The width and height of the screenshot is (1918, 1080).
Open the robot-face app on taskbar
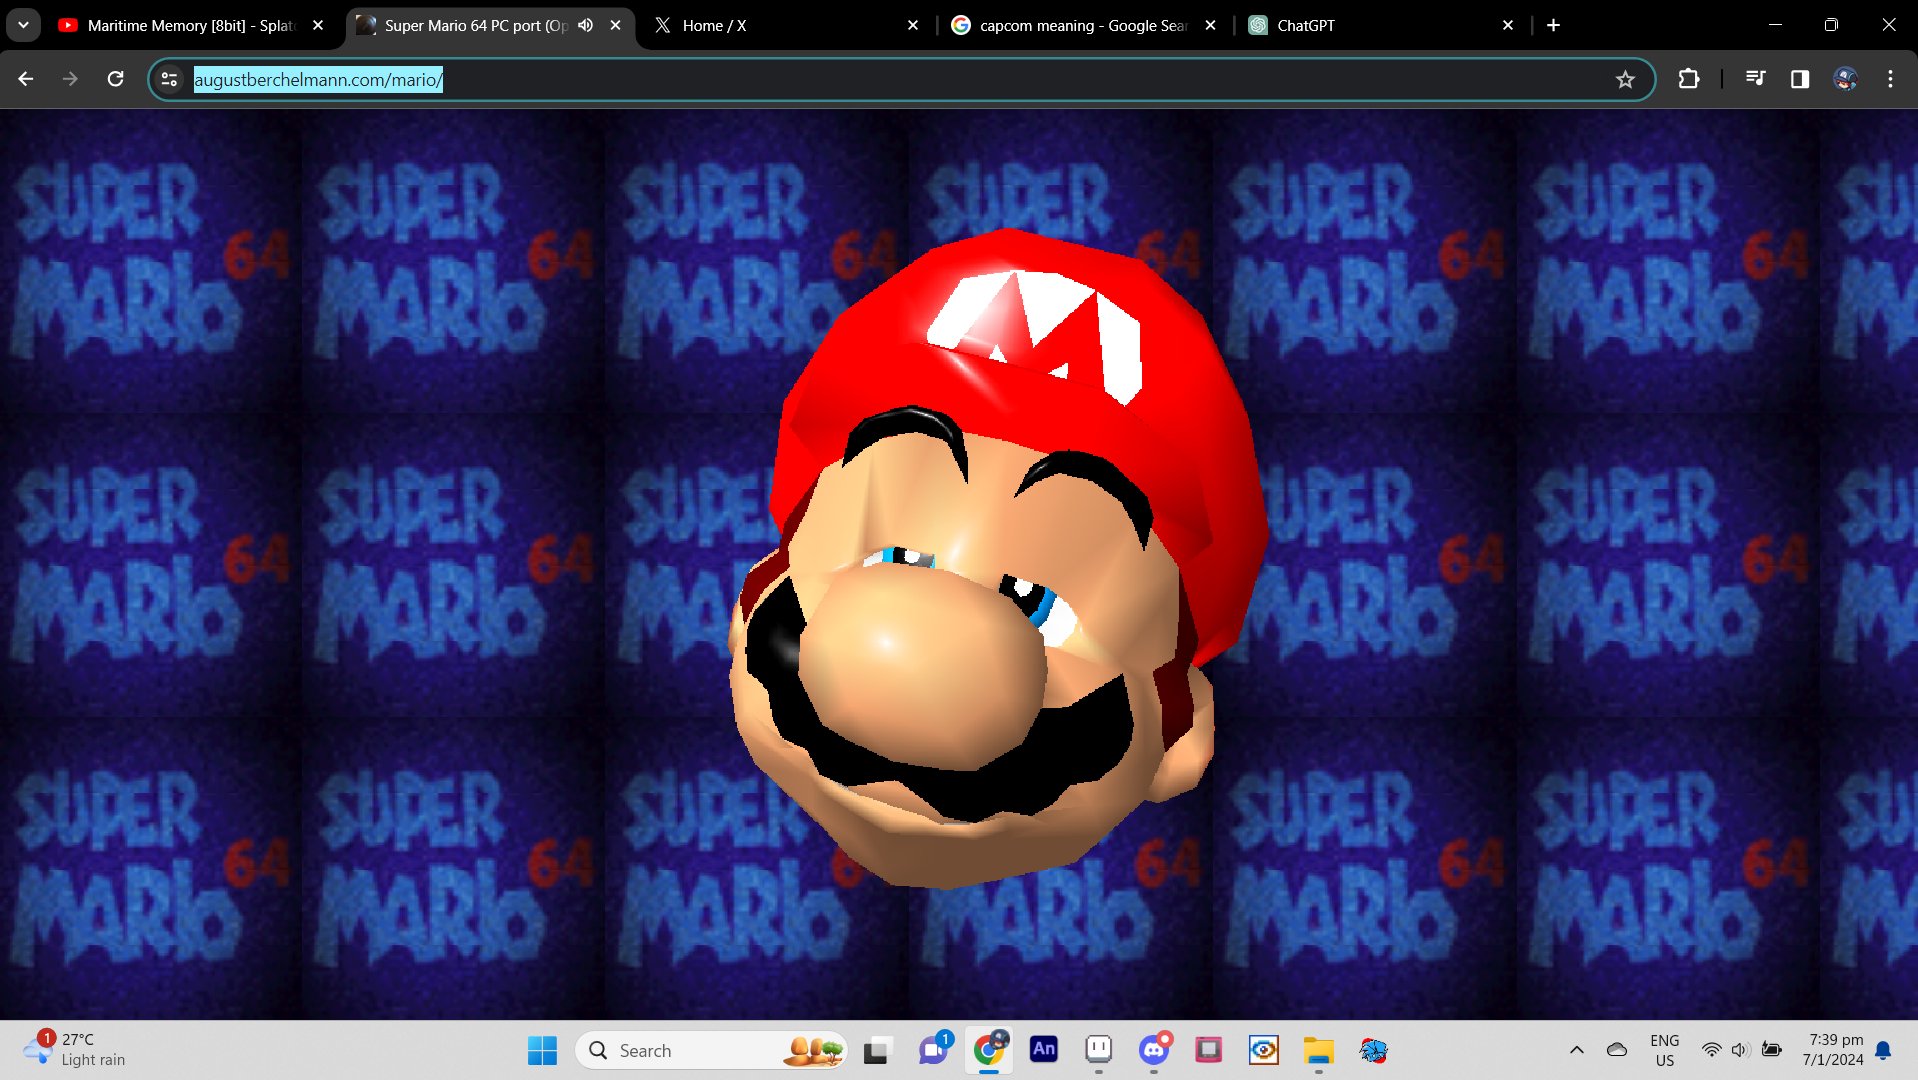(1099, 1050)
